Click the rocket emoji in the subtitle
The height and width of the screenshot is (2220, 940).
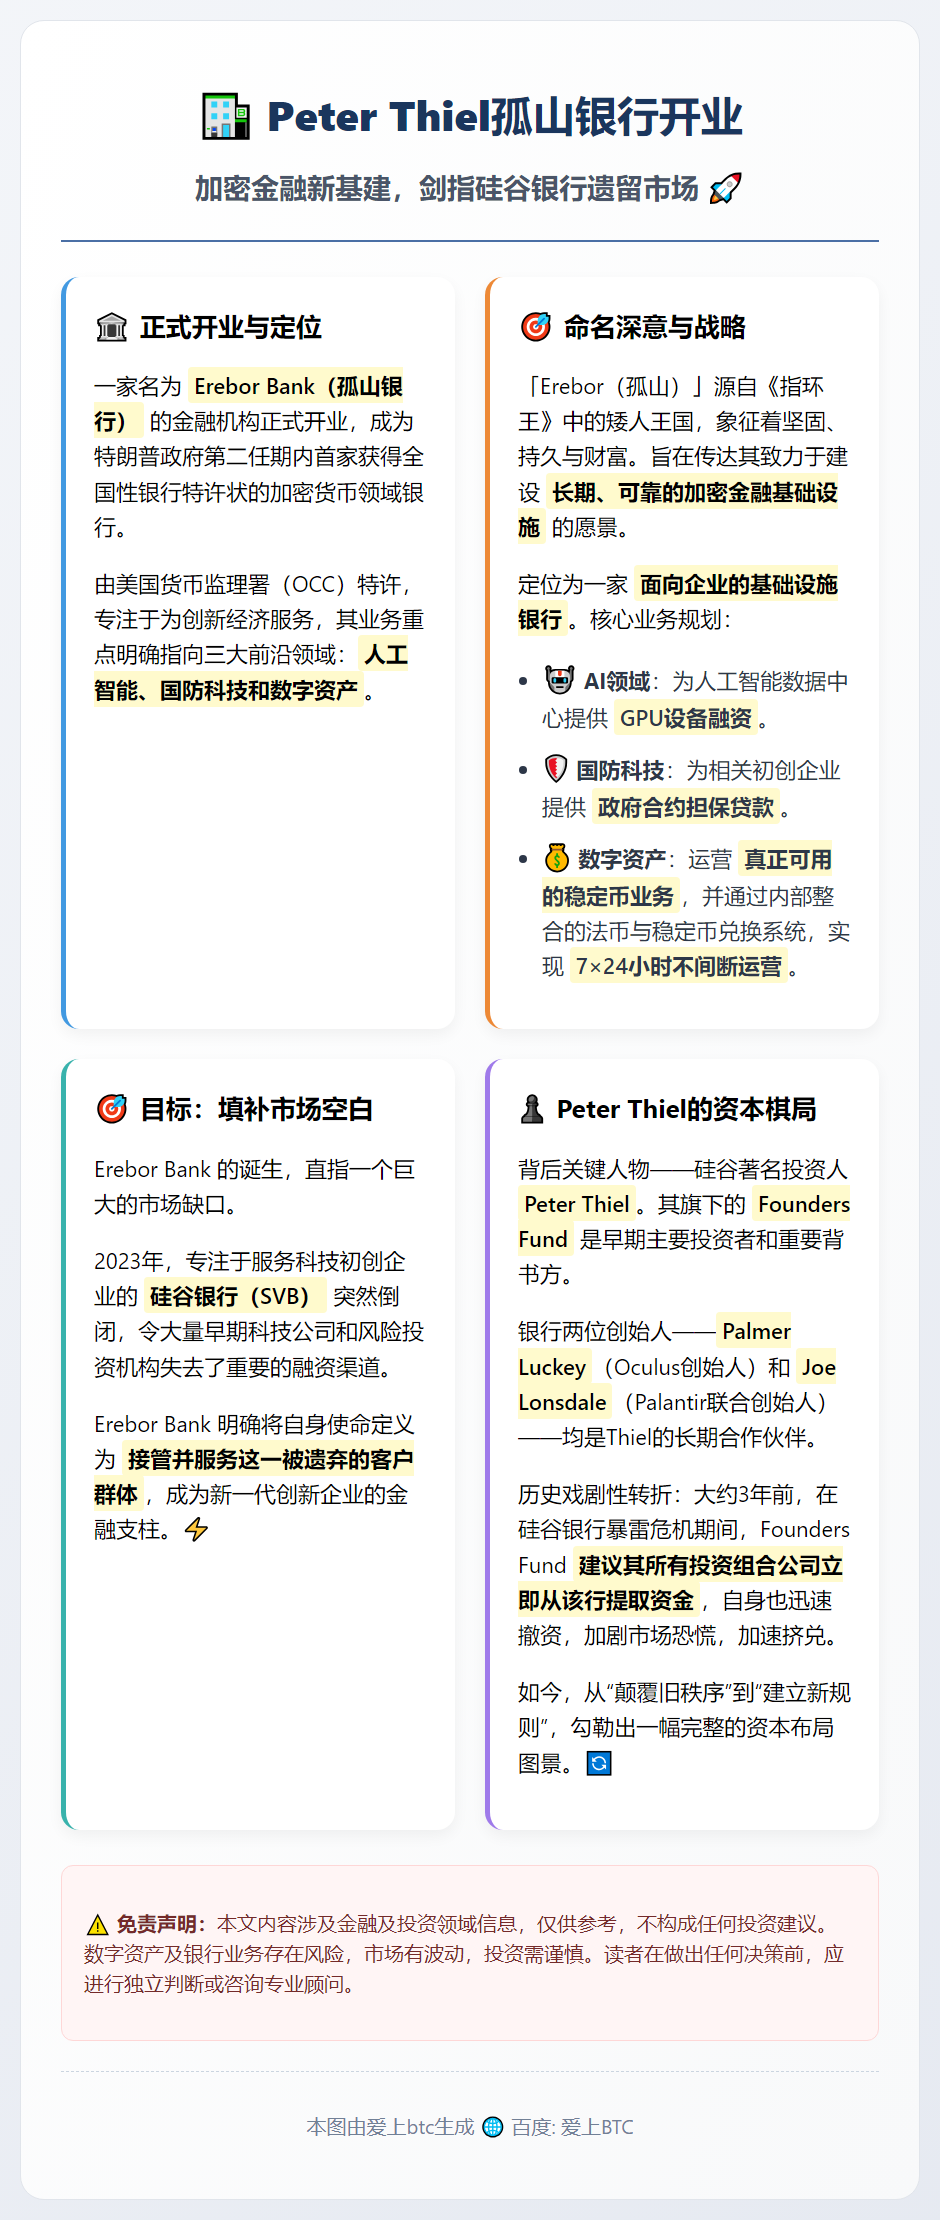click(x=725, y=188)
